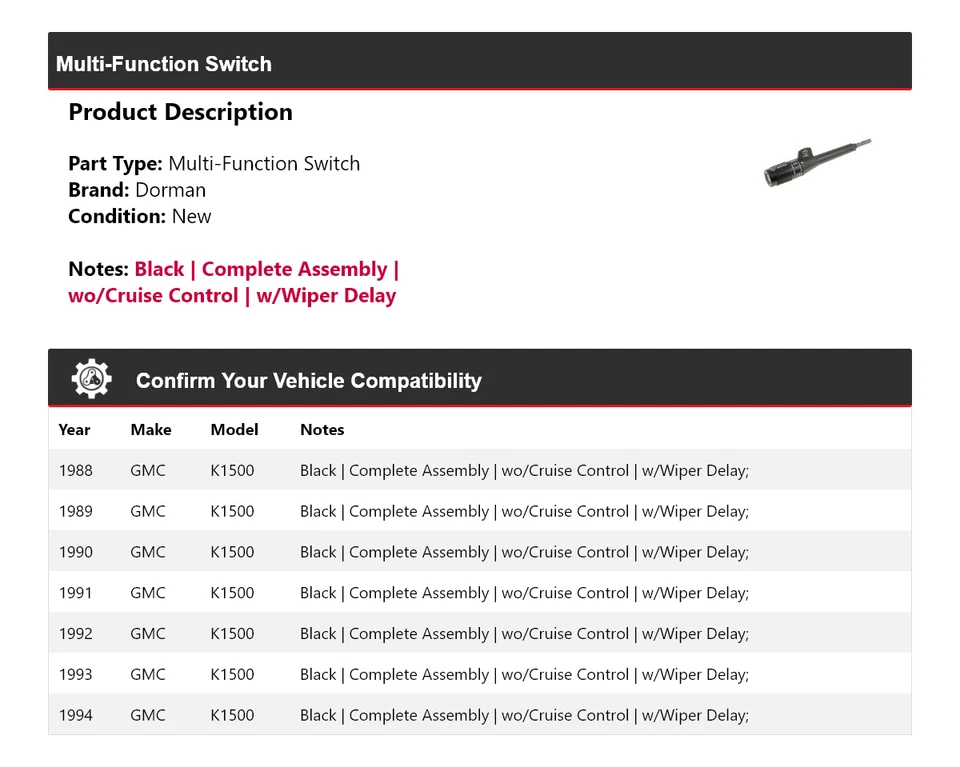Click the Notes column header in the table
960x767 pixels.
[x=322, y=430]
